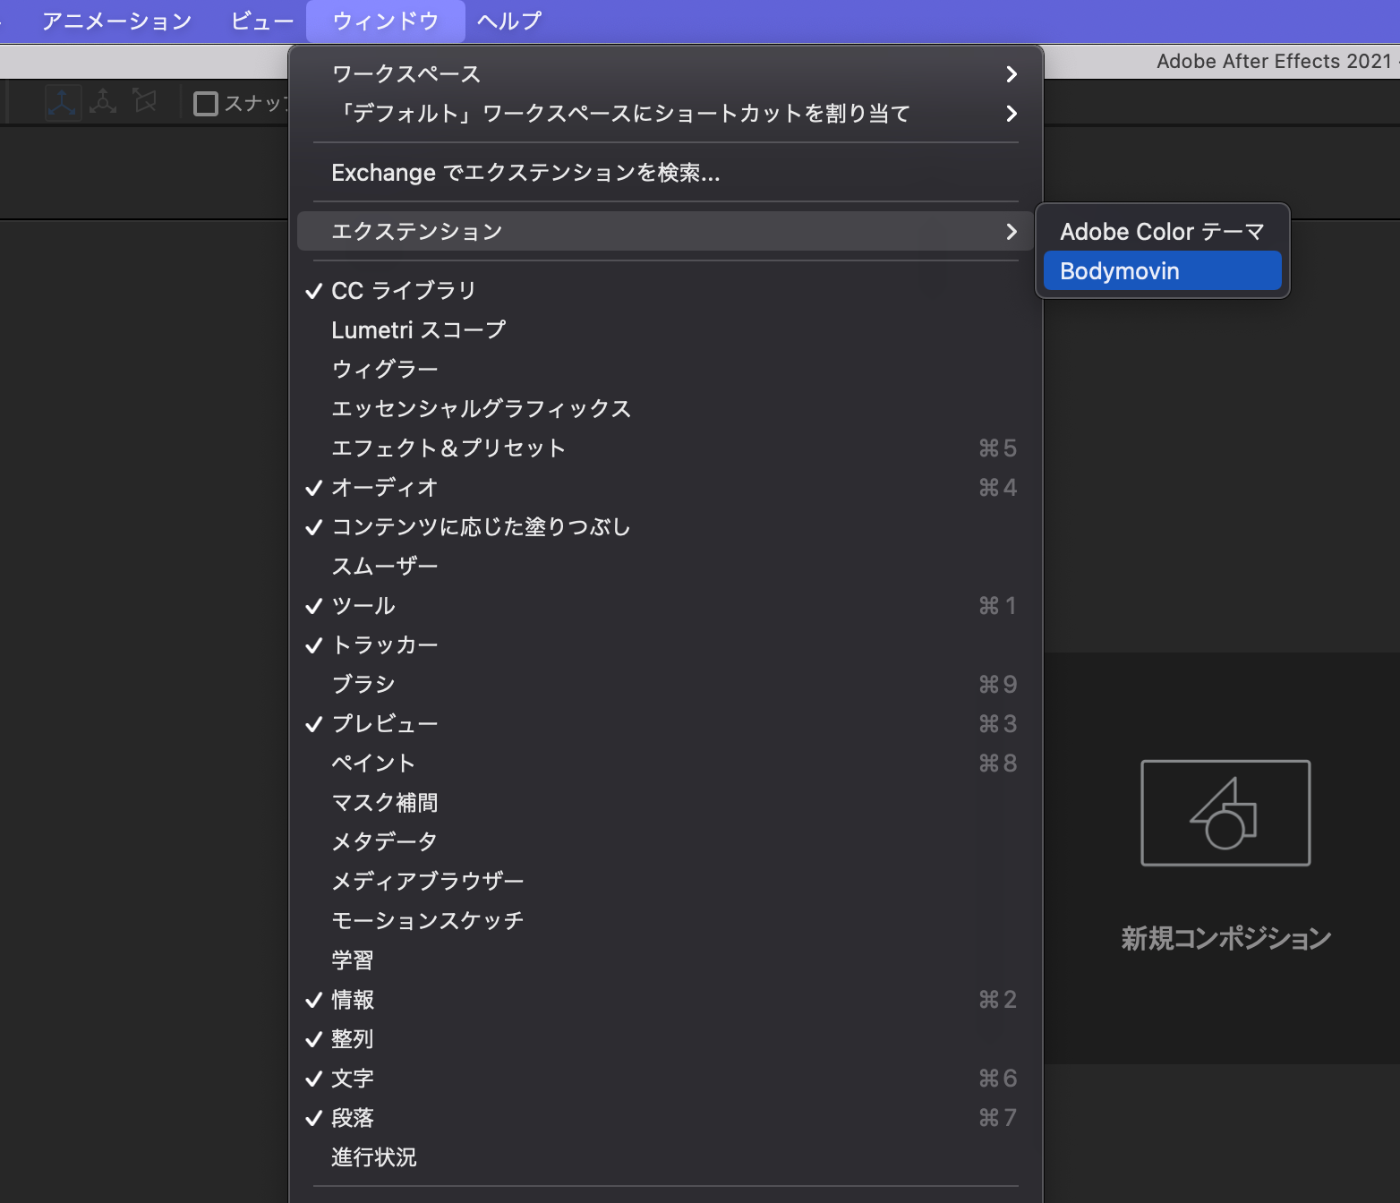The image size is (1400, 1203).
Task: Choose Exchange でエクステンションを検索...
Action: 666,172
